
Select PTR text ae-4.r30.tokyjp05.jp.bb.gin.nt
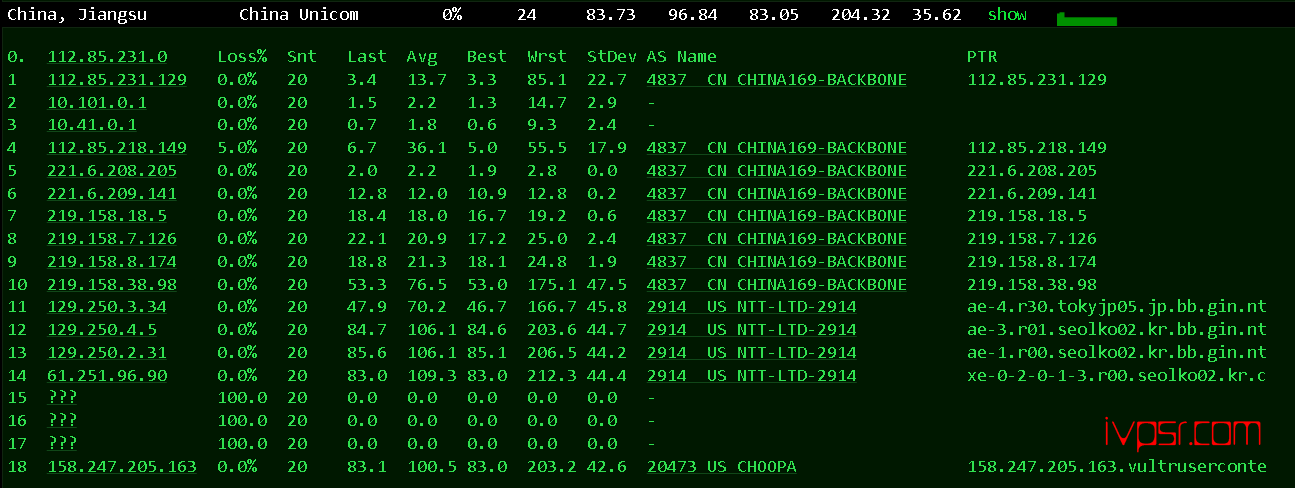click(x=1117, y=307)
